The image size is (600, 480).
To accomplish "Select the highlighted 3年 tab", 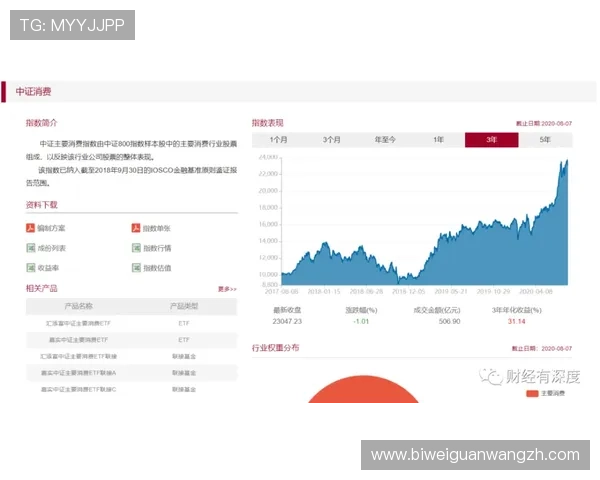I will tap(492, 140).
